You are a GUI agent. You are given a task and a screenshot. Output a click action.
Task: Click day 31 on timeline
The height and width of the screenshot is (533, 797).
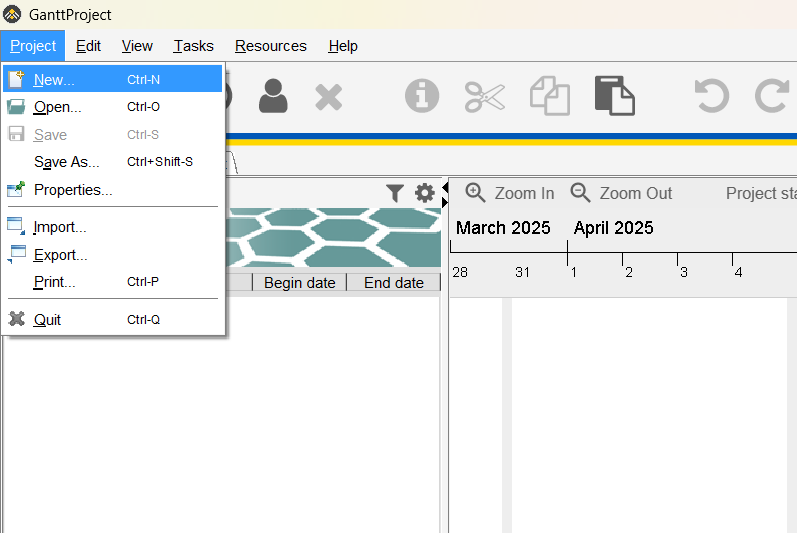(x=522, y=272)
